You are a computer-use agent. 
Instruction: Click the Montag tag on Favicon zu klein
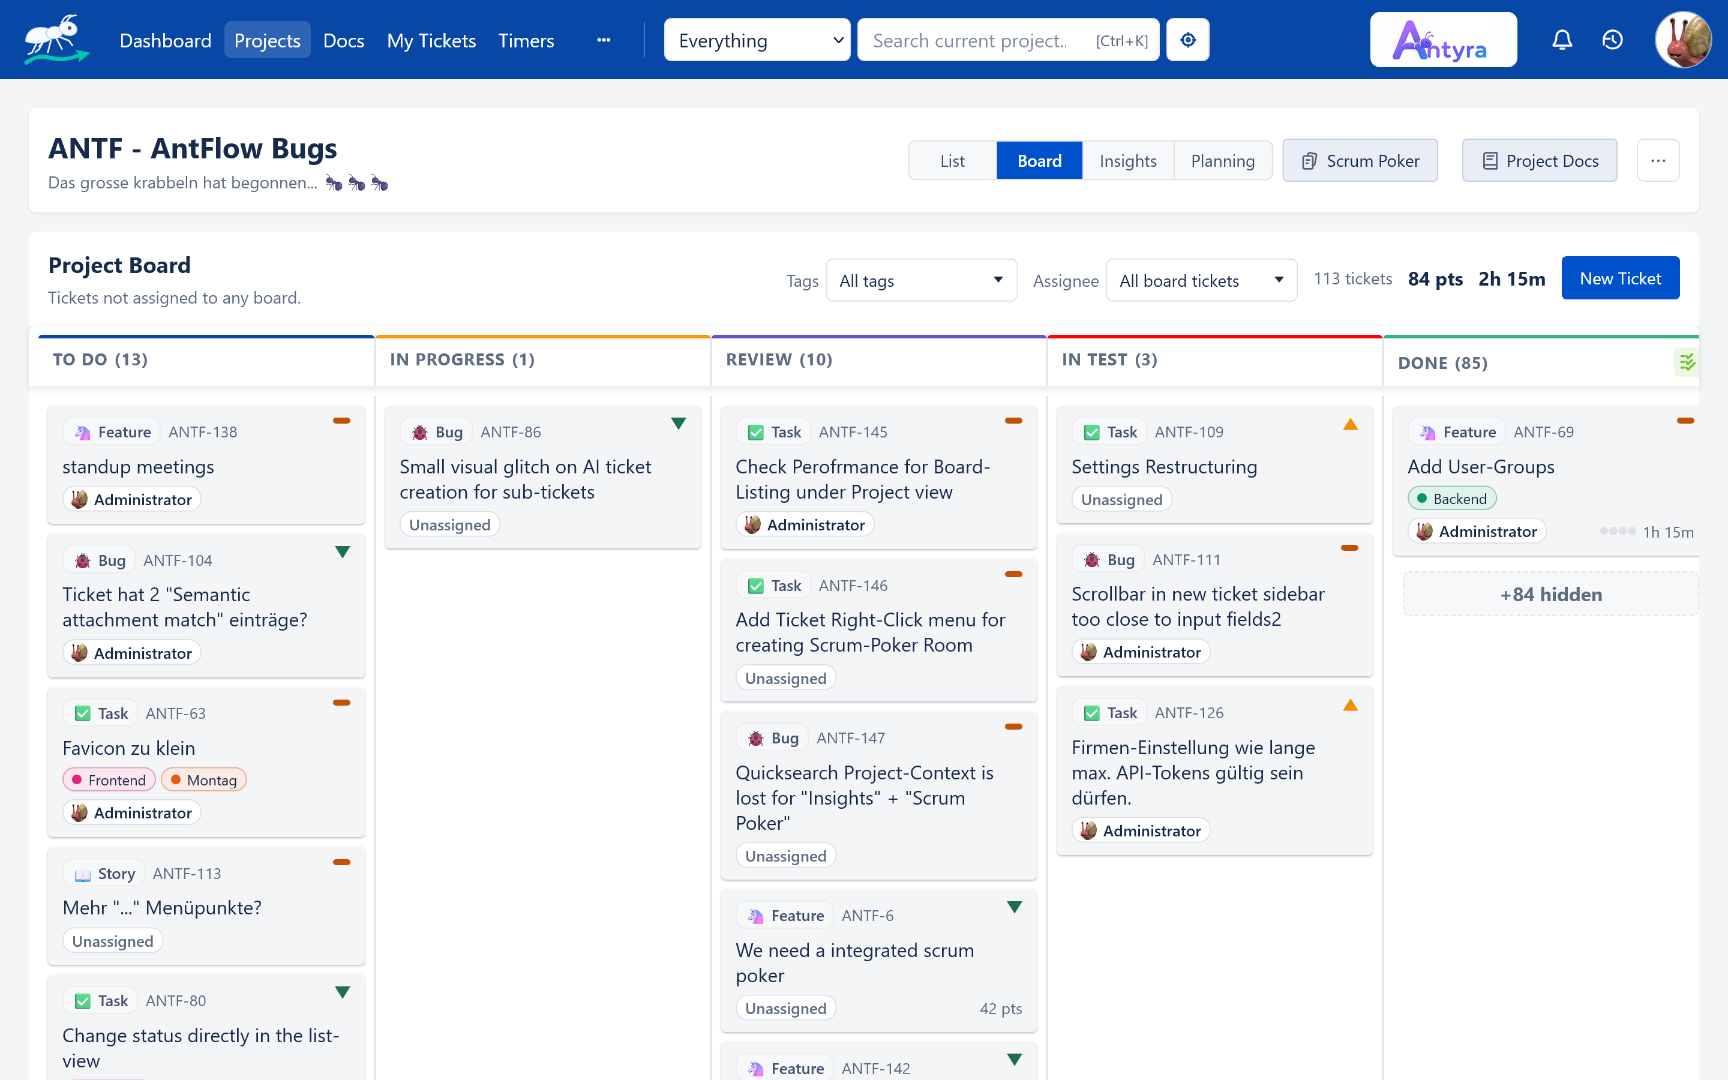(203, 780)
